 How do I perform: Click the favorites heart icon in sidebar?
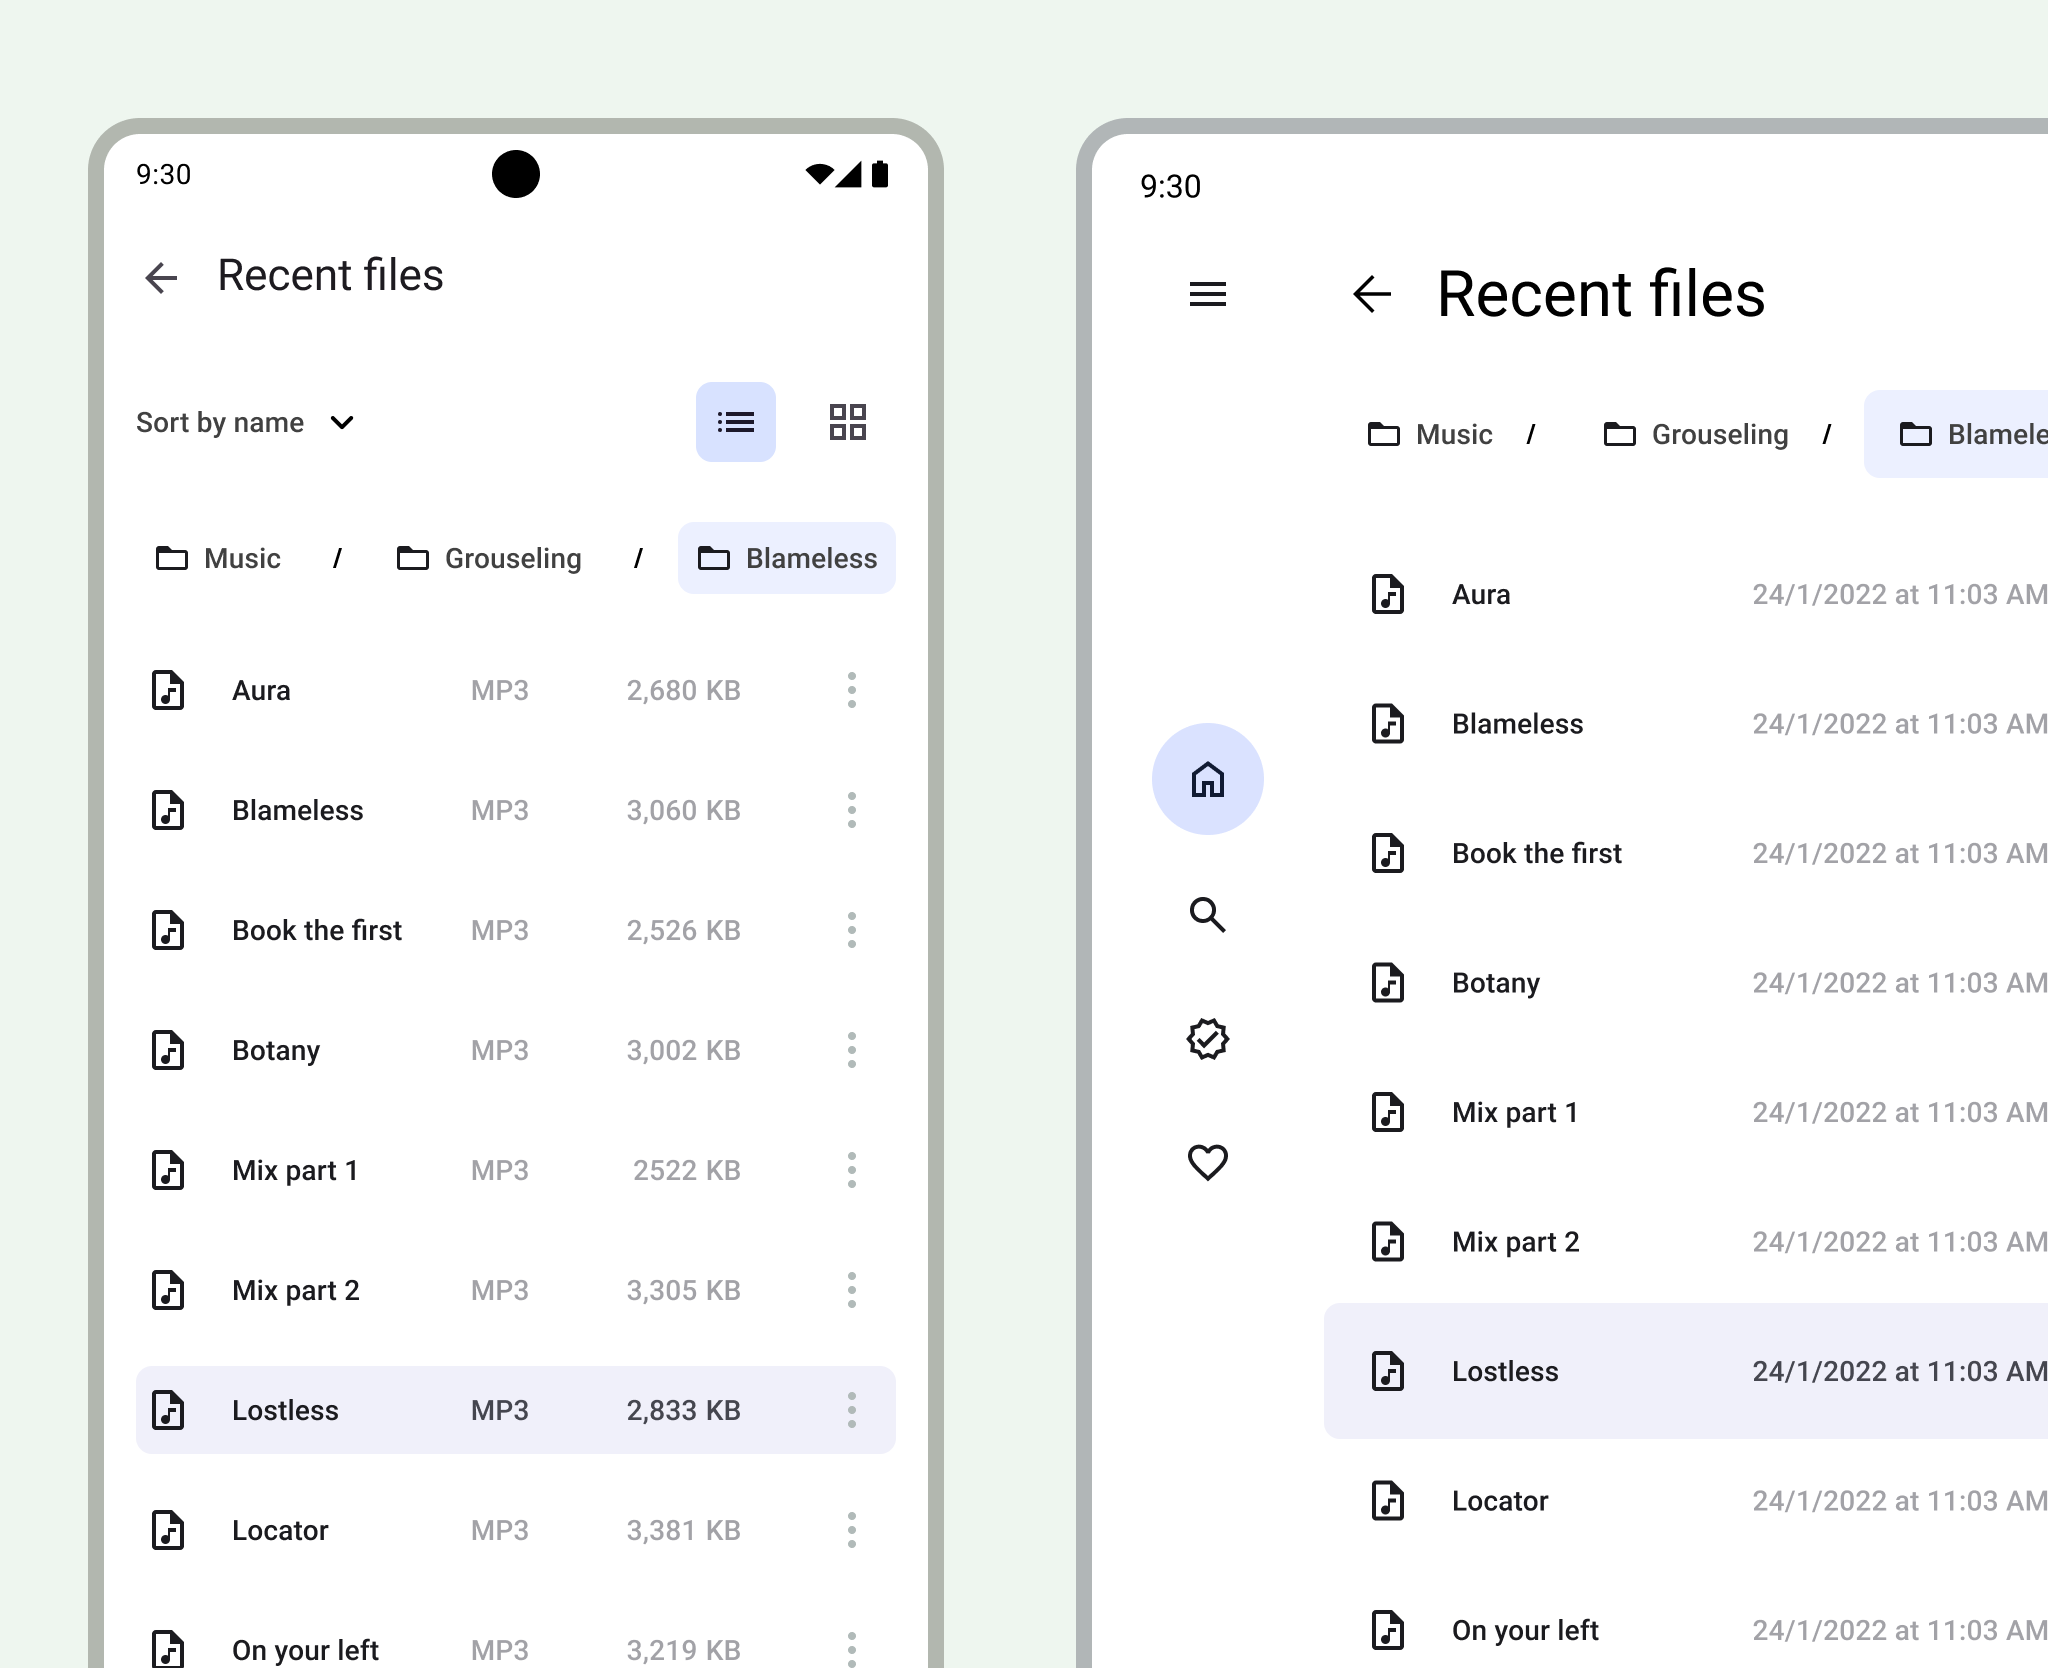coord(1209,1163)
